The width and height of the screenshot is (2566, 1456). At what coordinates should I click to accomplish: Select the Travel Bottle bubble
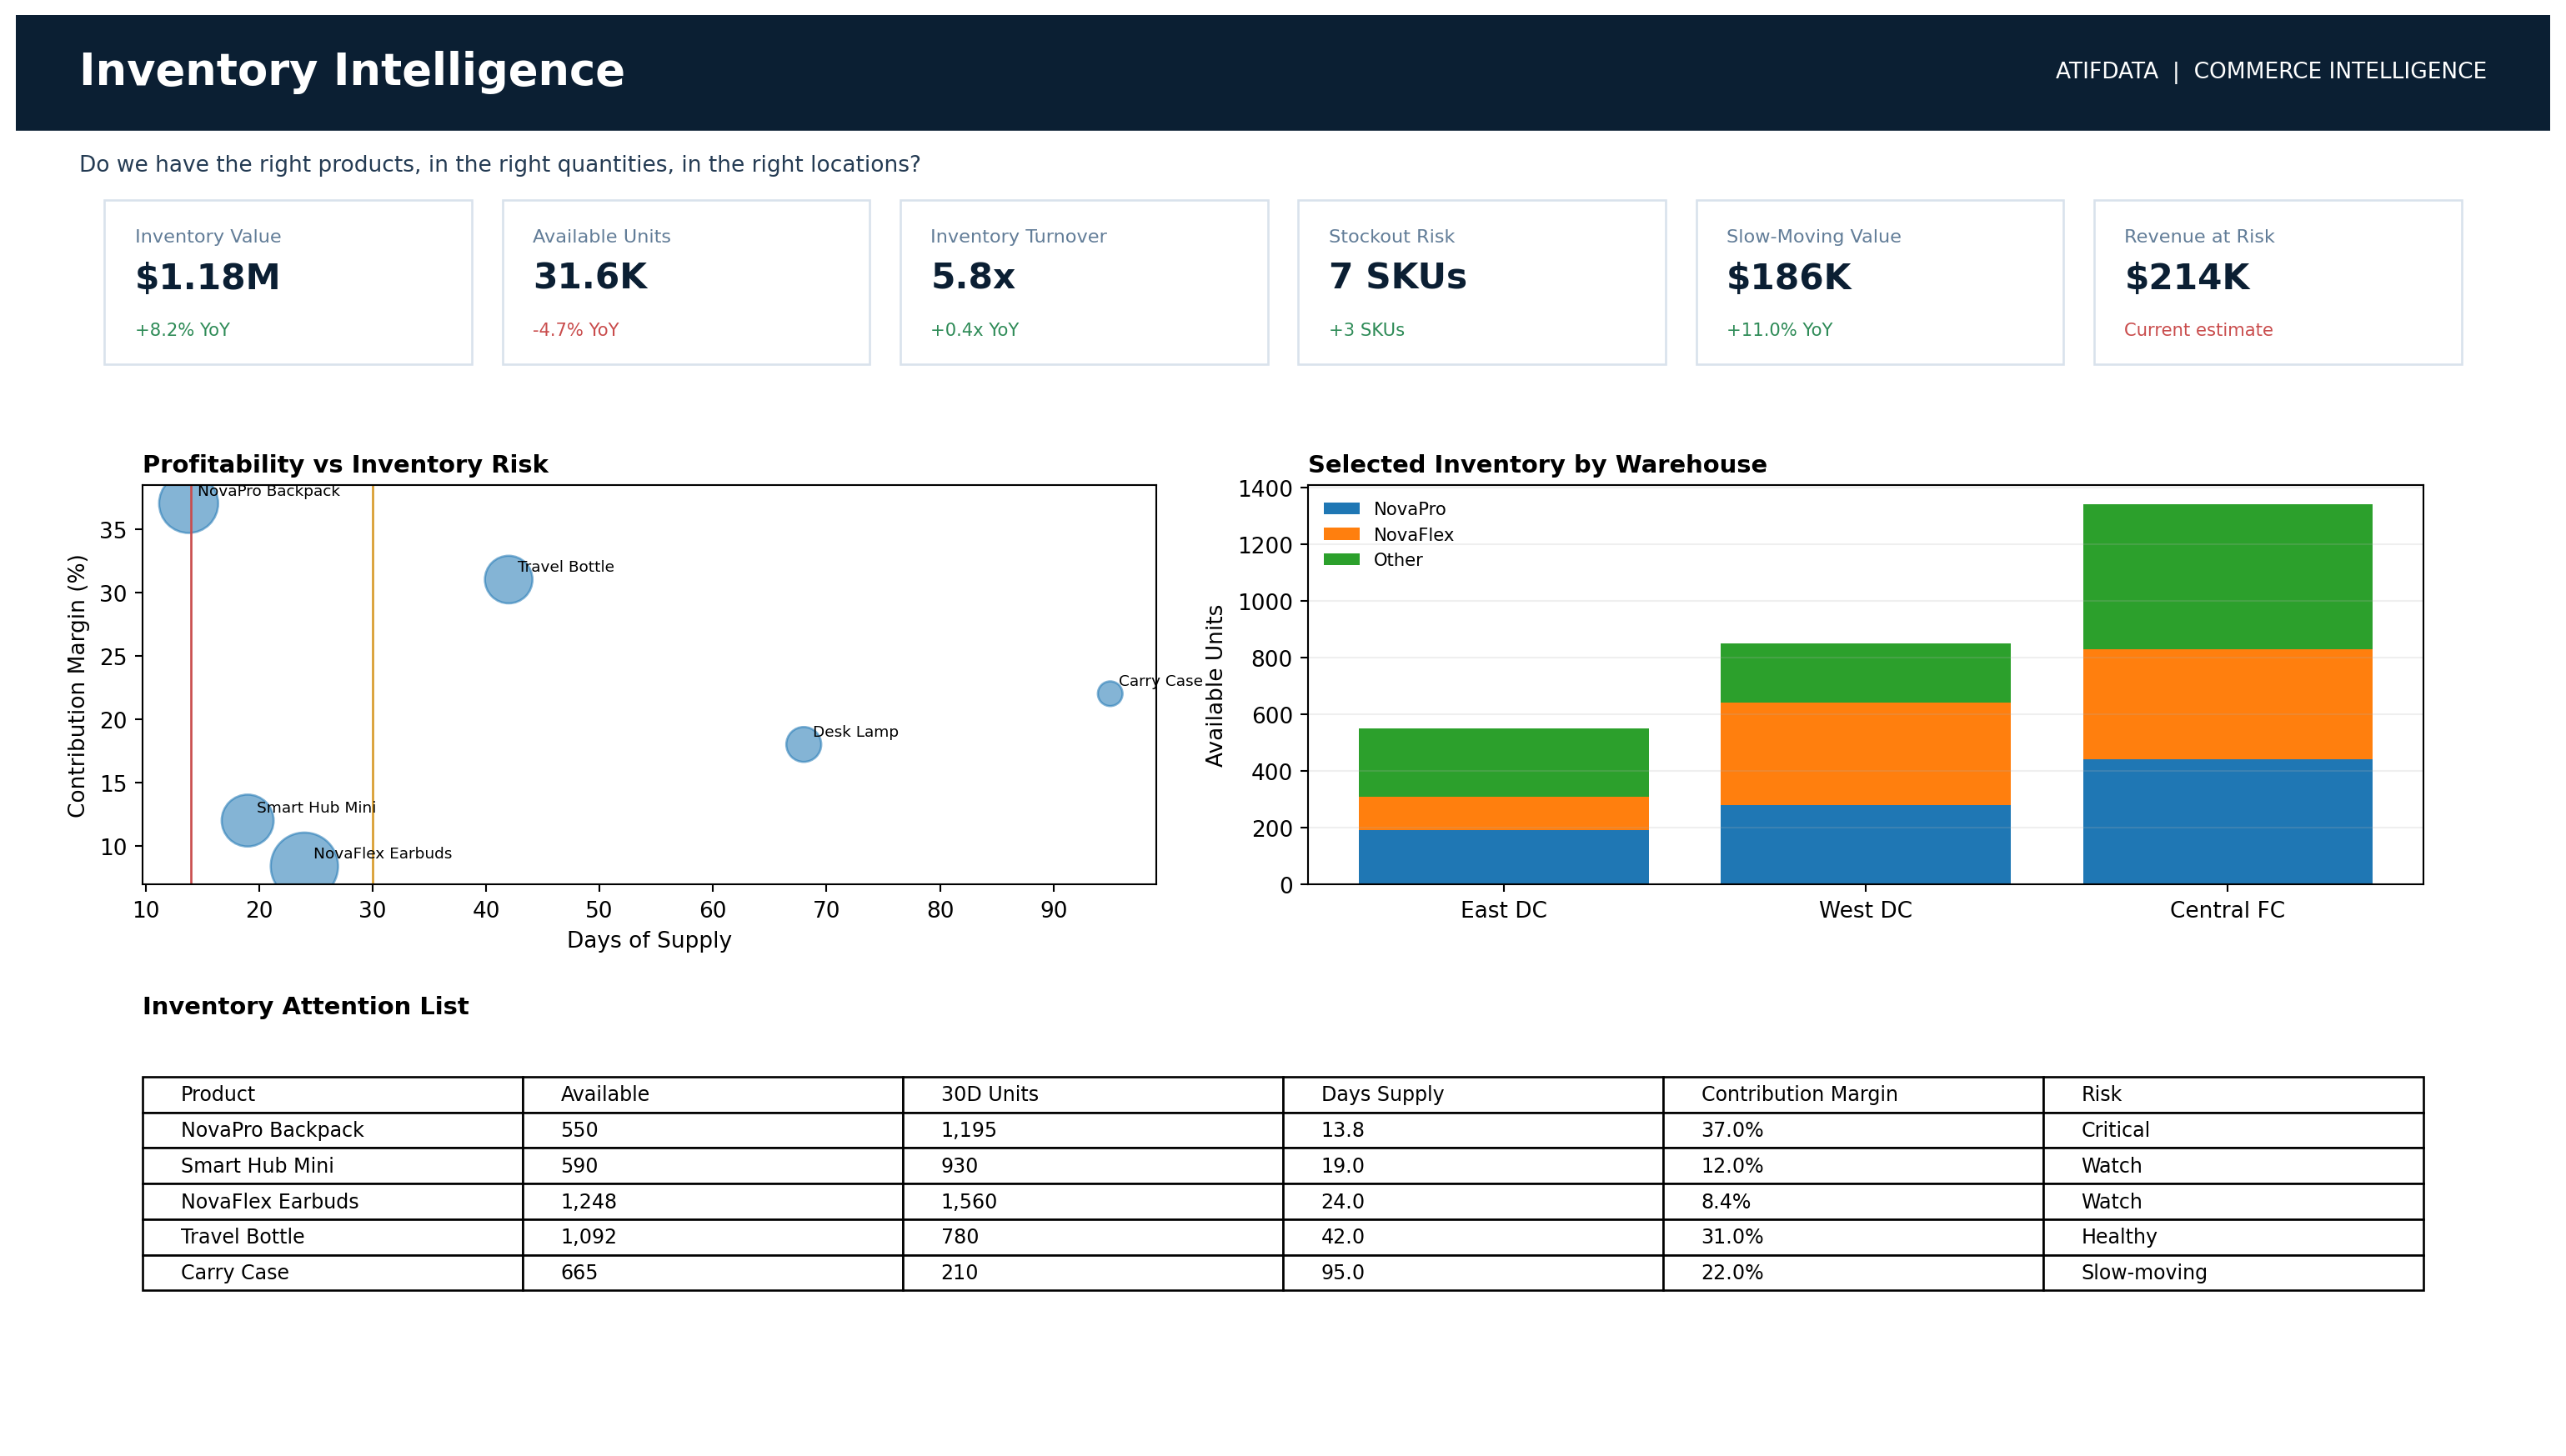508,579
